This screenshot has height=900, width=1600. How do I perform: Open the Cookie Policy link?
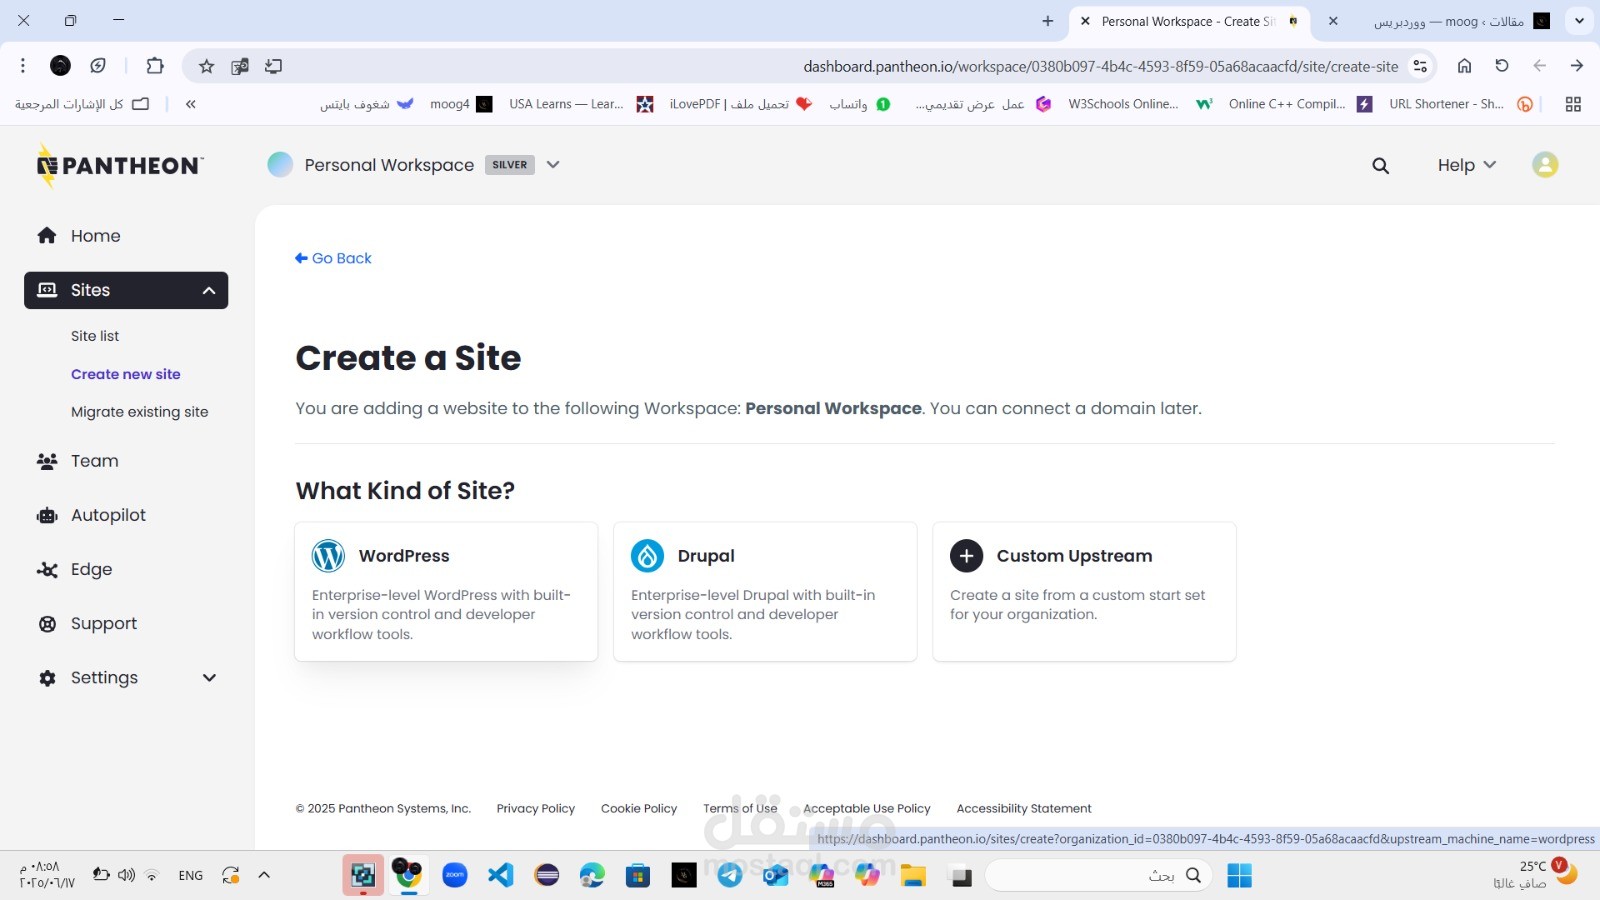(639, 809)
